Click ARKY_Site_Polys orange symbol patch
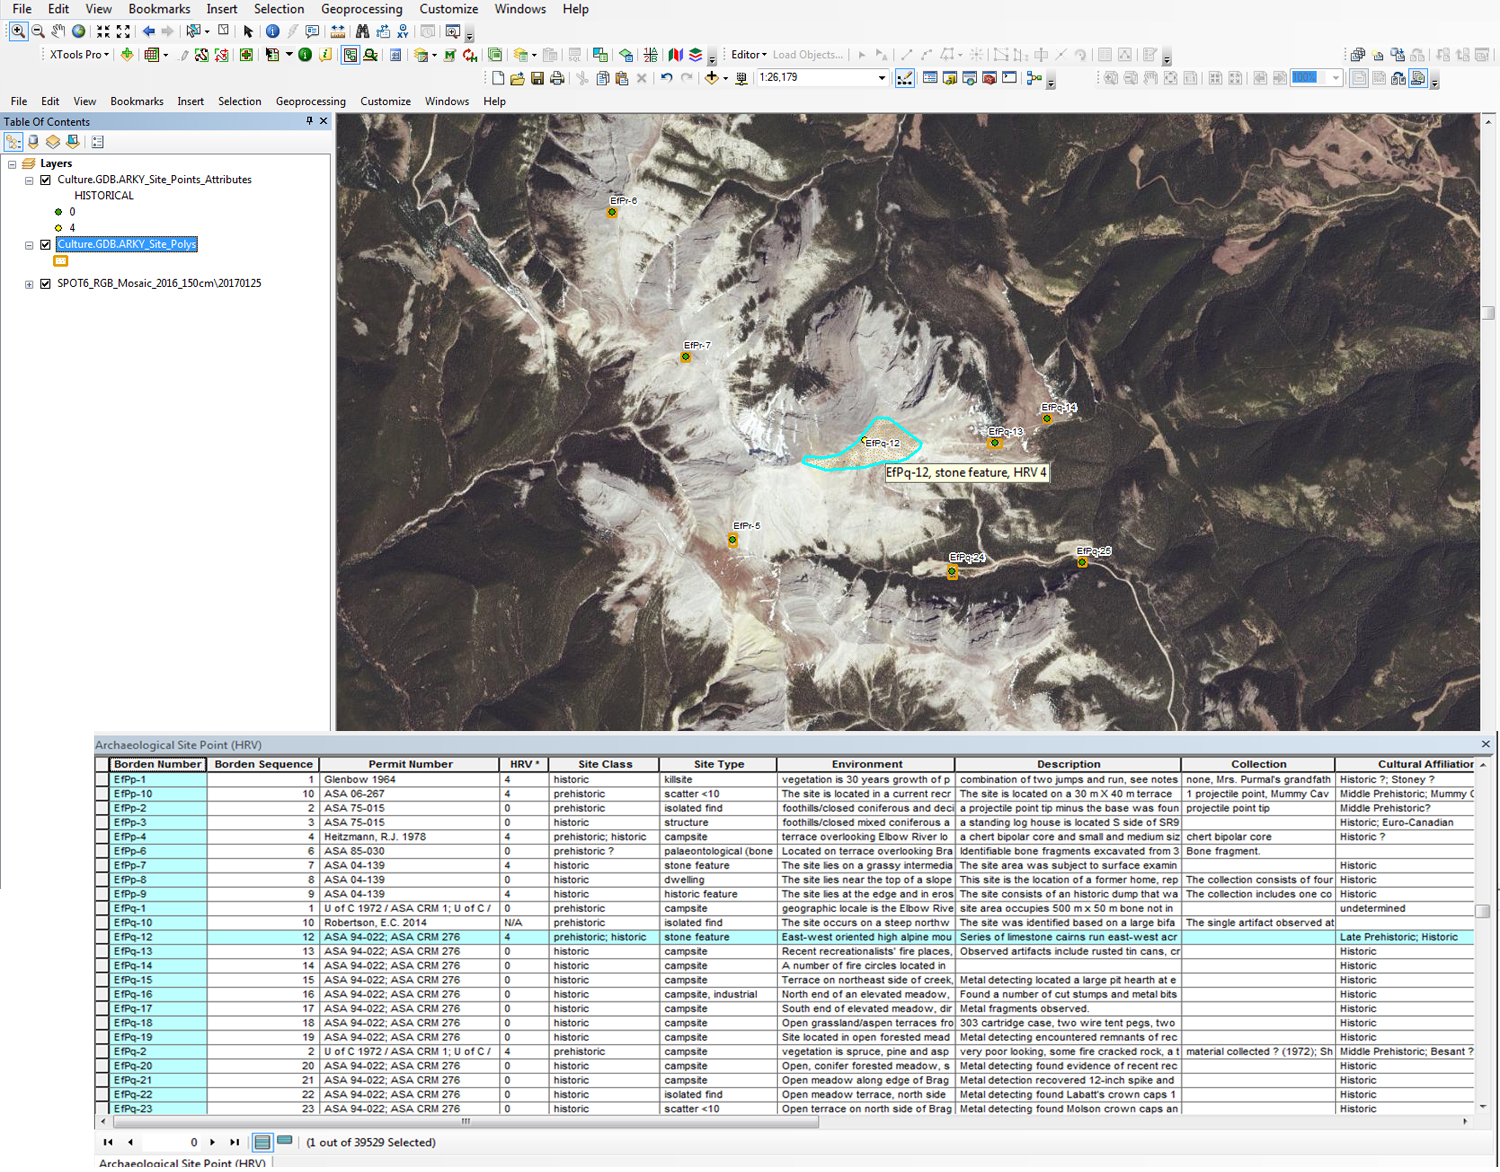This screenshot has height=1172, width=1500. coord(61,261)
